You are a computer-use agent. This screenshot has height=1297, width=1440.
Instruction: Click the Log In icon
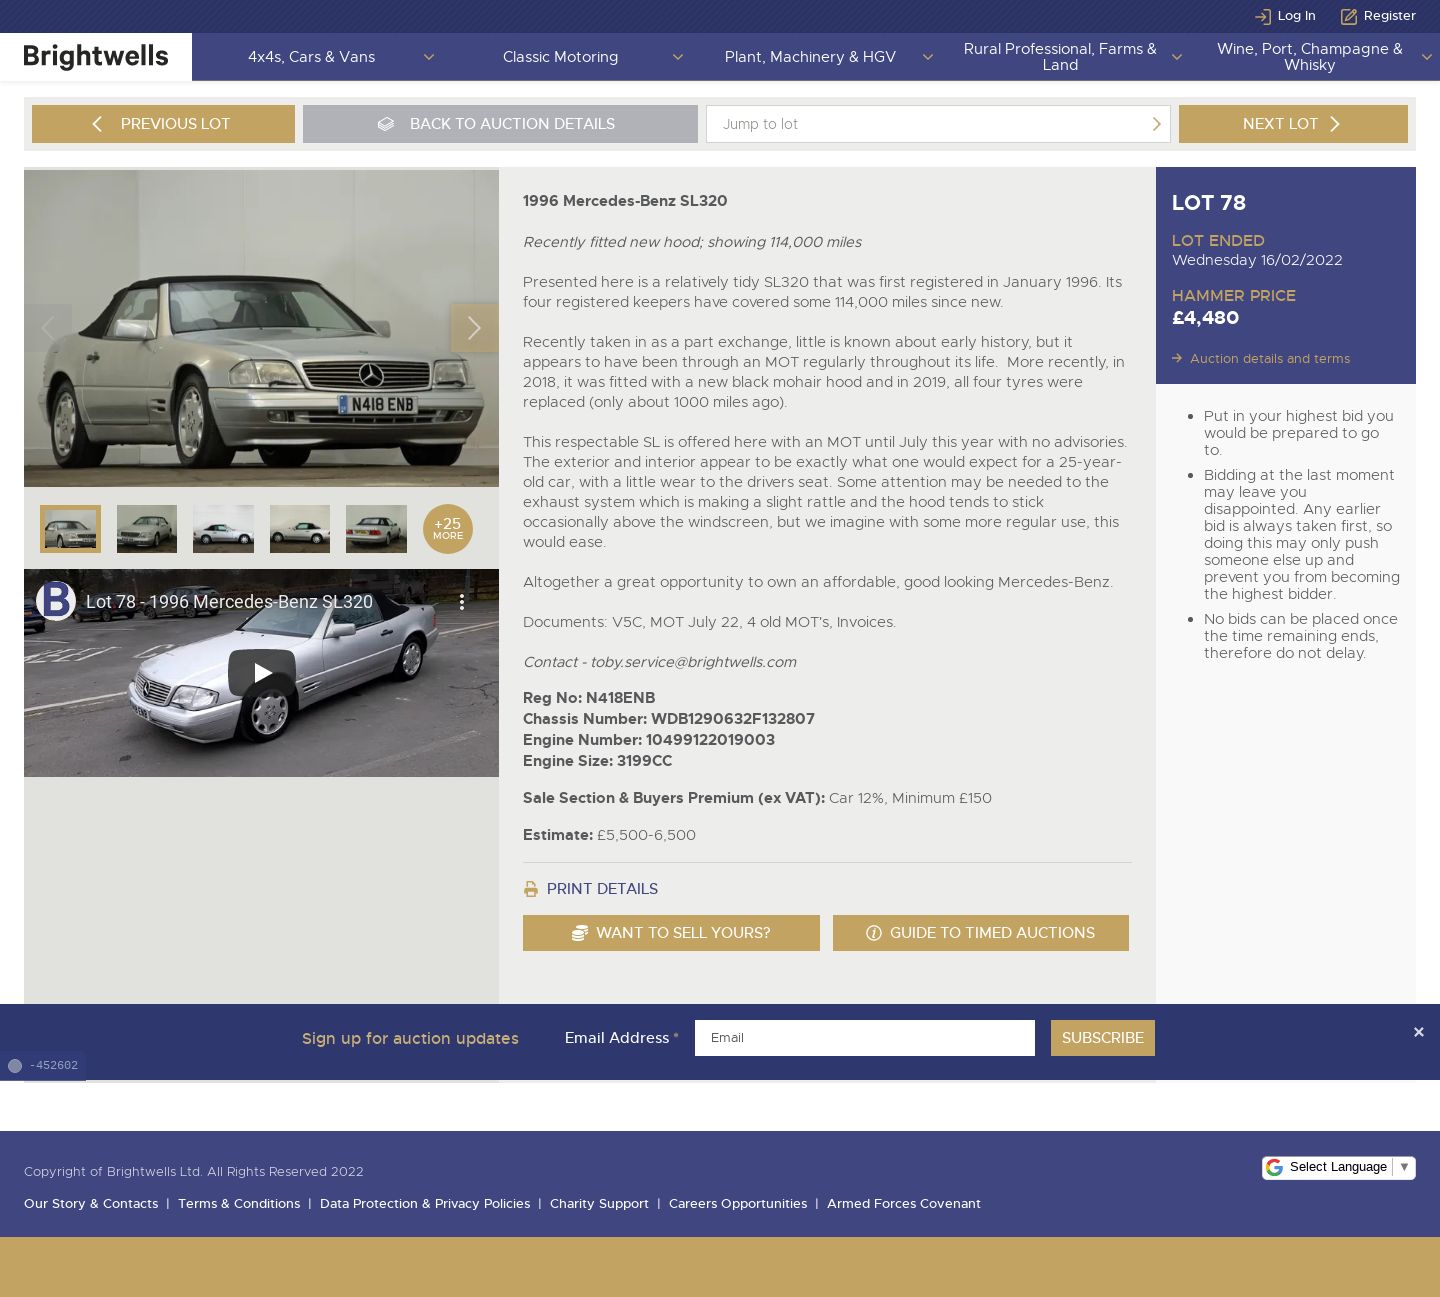tap(1262, 16)
